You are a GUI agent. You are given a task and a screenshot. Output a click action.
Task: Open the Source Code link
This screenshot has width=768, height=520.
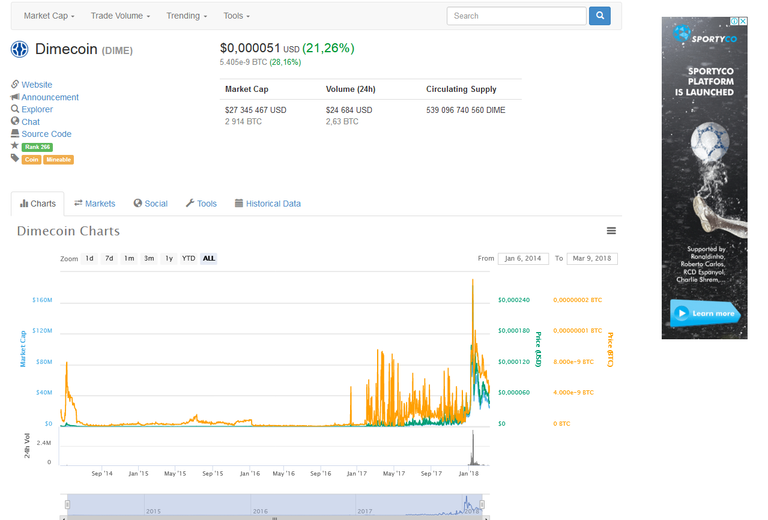click(46, 134)
